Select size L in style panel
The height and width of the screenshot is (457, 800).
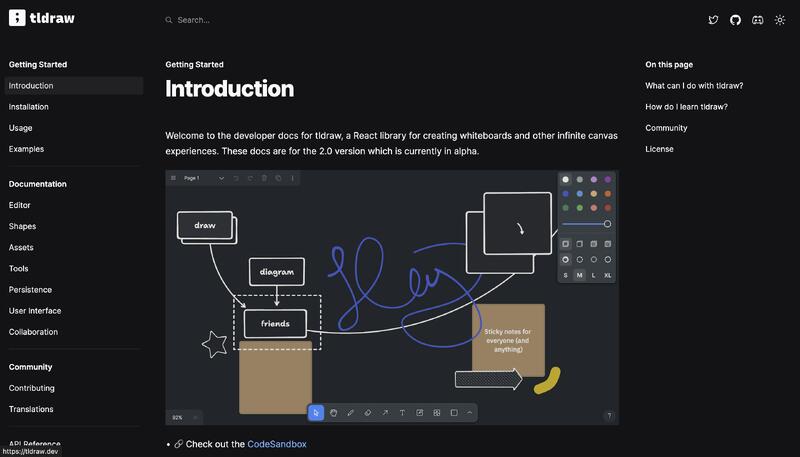point(593,275)
